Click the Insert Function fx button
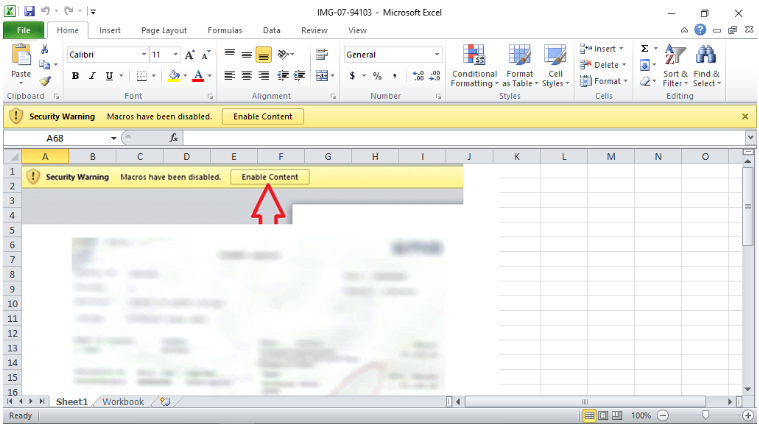 (x=174, y=138)
